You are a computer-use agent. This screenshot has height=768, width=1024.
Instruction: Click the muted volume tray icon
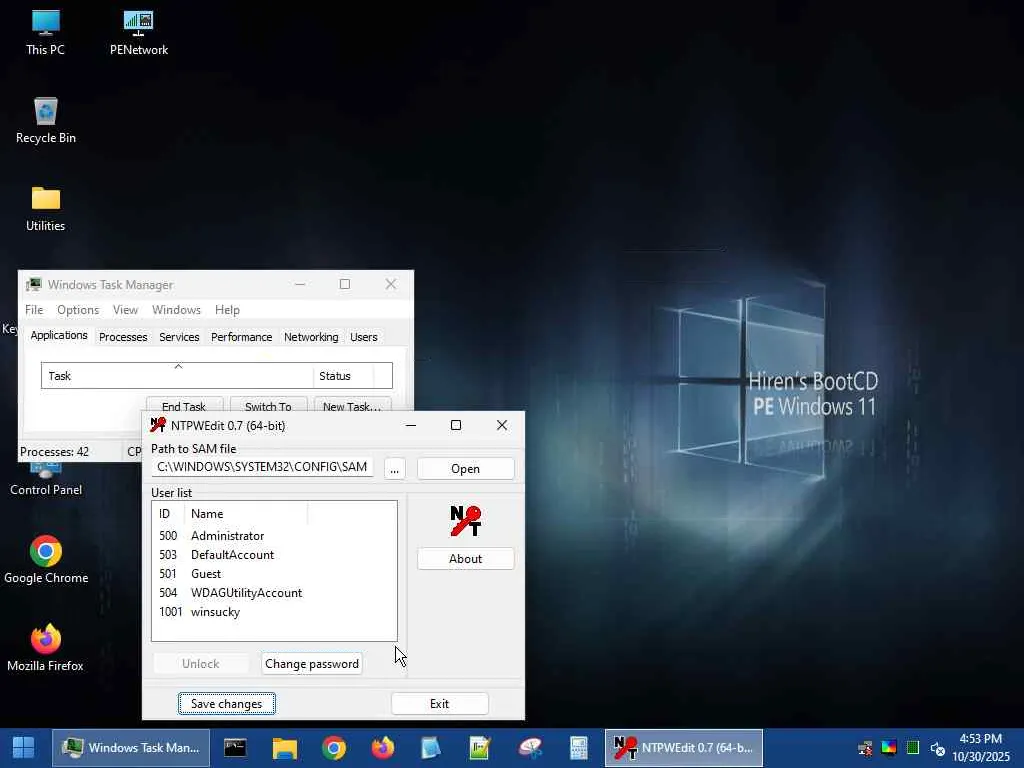pos(938,748)
